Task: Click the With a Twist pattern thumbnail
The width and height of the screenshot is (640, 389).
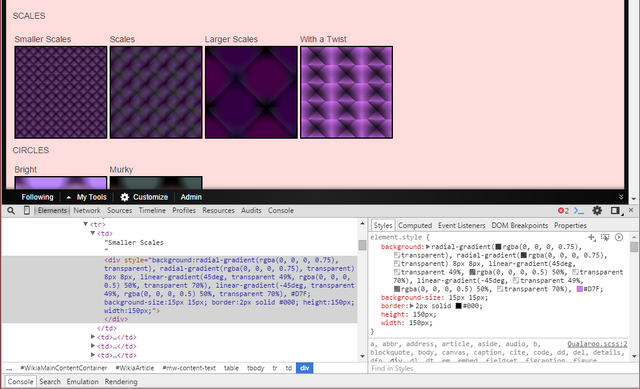Action: 347,92
